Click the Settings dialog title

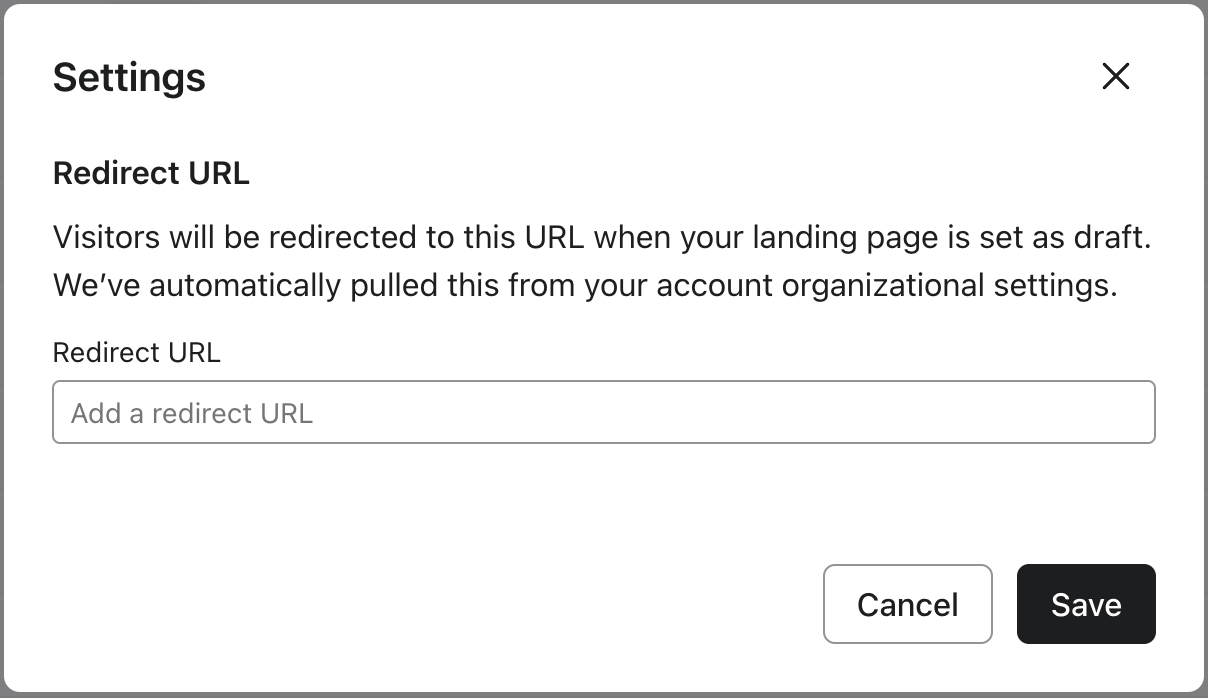[129, 77]
